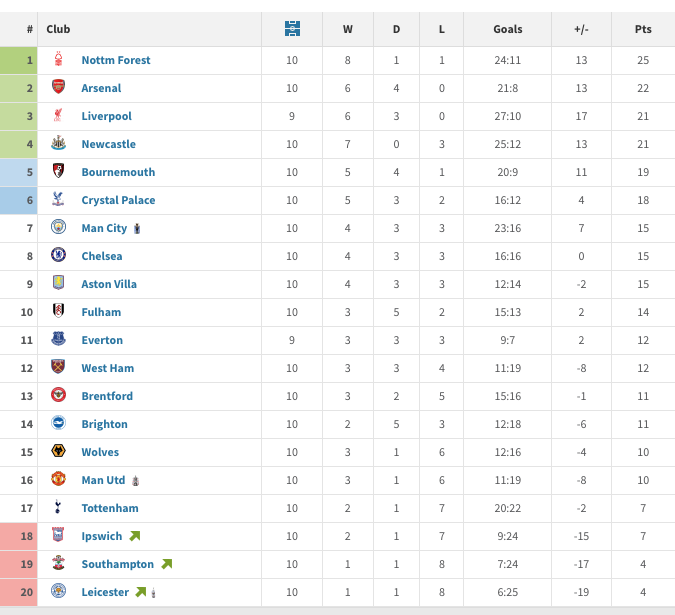Click the Man Utd club crest
Viewport: 675px width, 615px height.
click(58, 479)
